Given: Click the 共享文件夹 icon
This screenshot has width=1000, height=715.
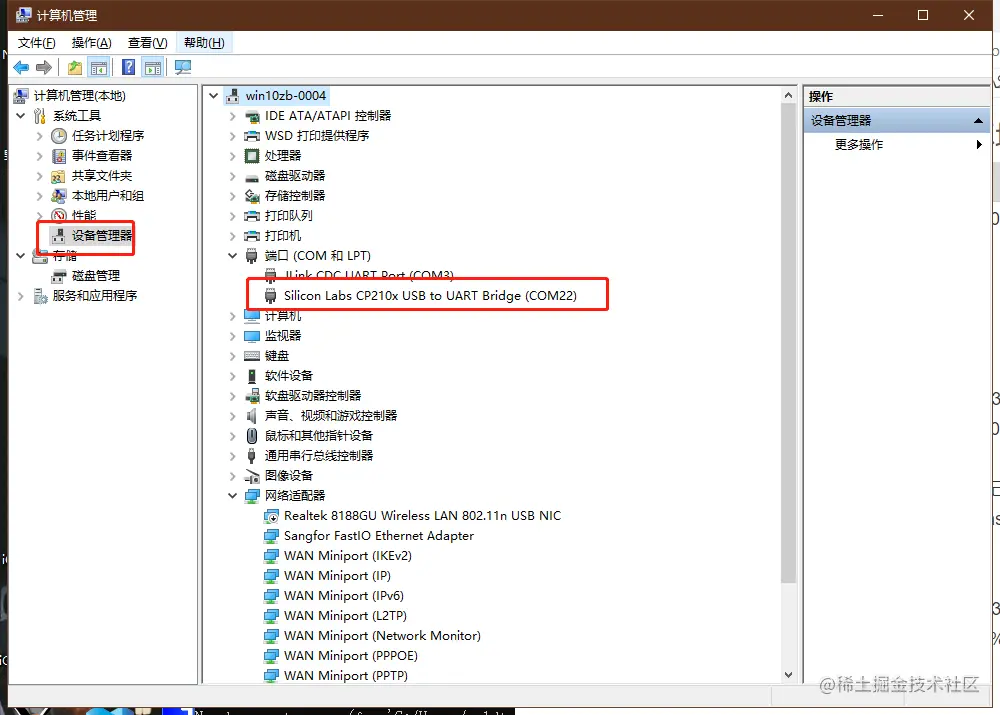Looking at the screenshot, I should [59, 176].
